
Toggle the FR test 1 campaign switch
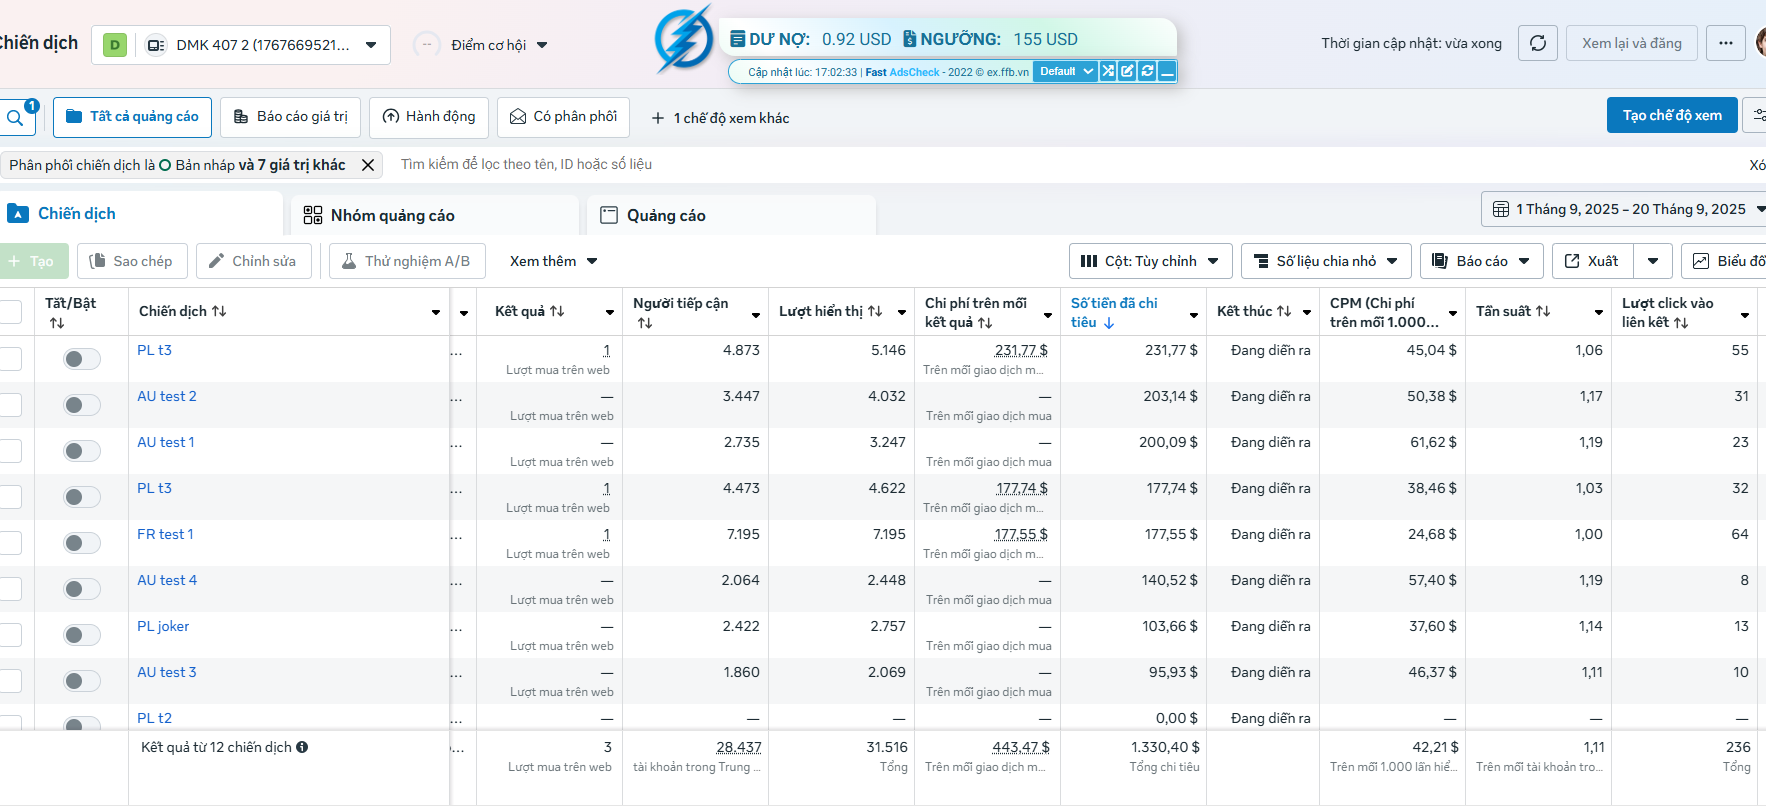tap(82, 543)
